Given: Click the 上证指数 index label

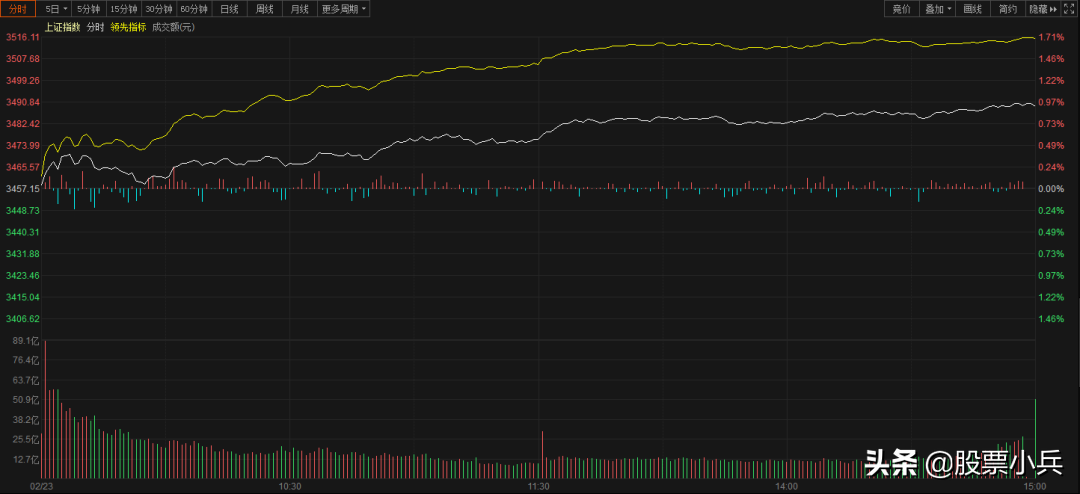Looking at the screenshot, I should click(x=62, y=27).
